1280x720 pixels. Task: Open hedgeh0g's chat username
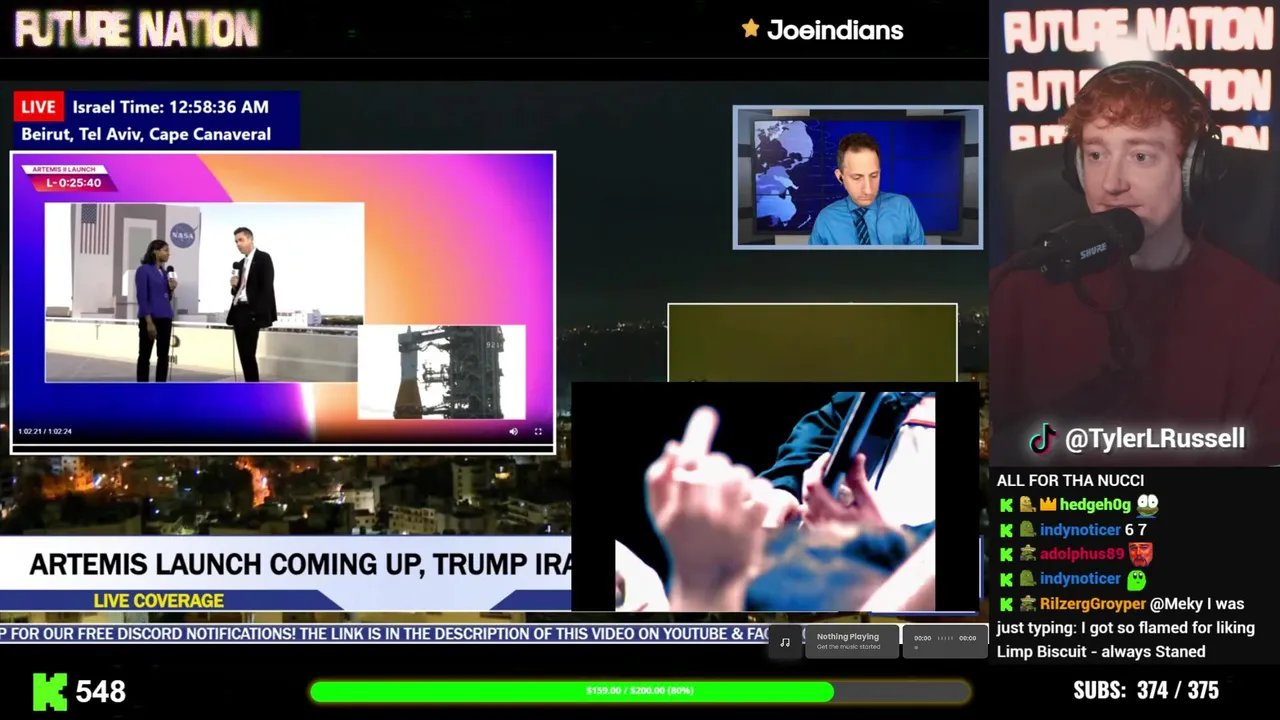tap(1095, 505)
